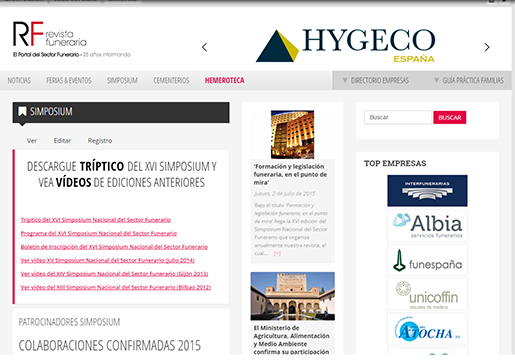The height and width of the screenshot is (360, 515).
Task: Open the Albia servicios funerarios logo
Action: pos(427,225)
